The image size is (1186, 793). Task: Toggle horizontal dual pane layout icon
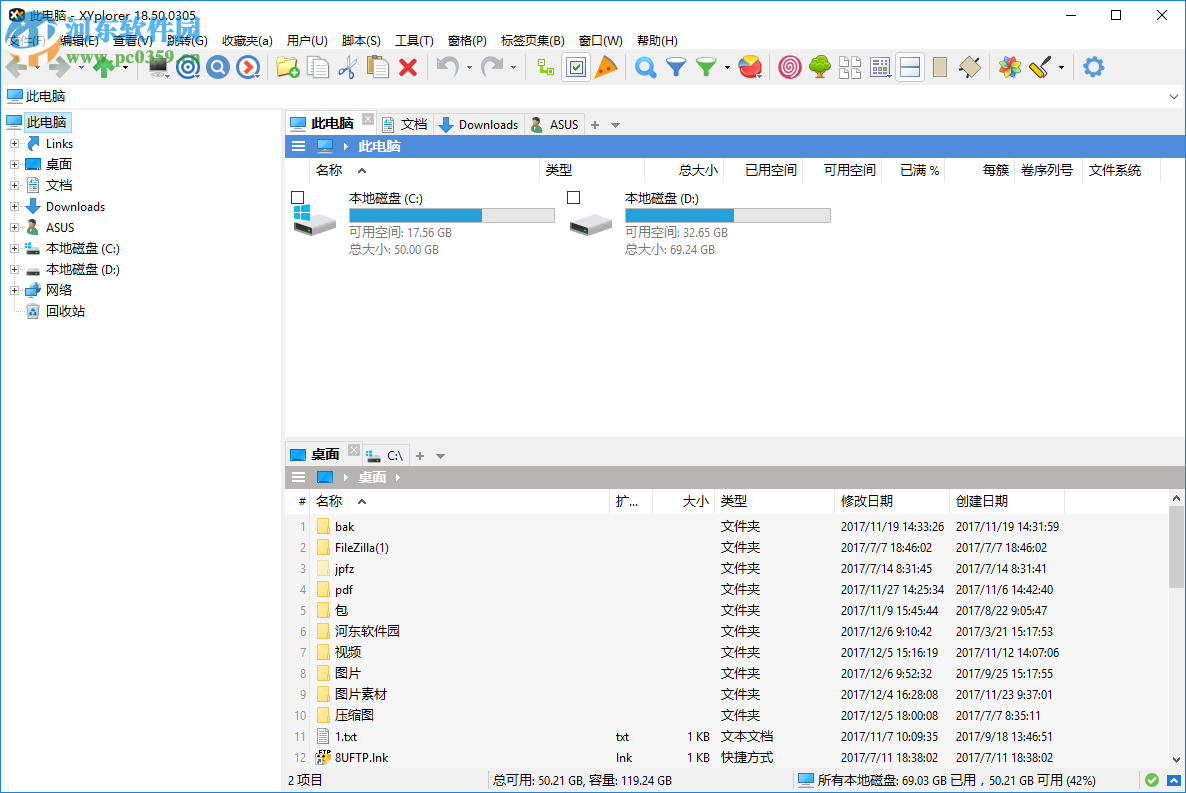tap(909, 67)
